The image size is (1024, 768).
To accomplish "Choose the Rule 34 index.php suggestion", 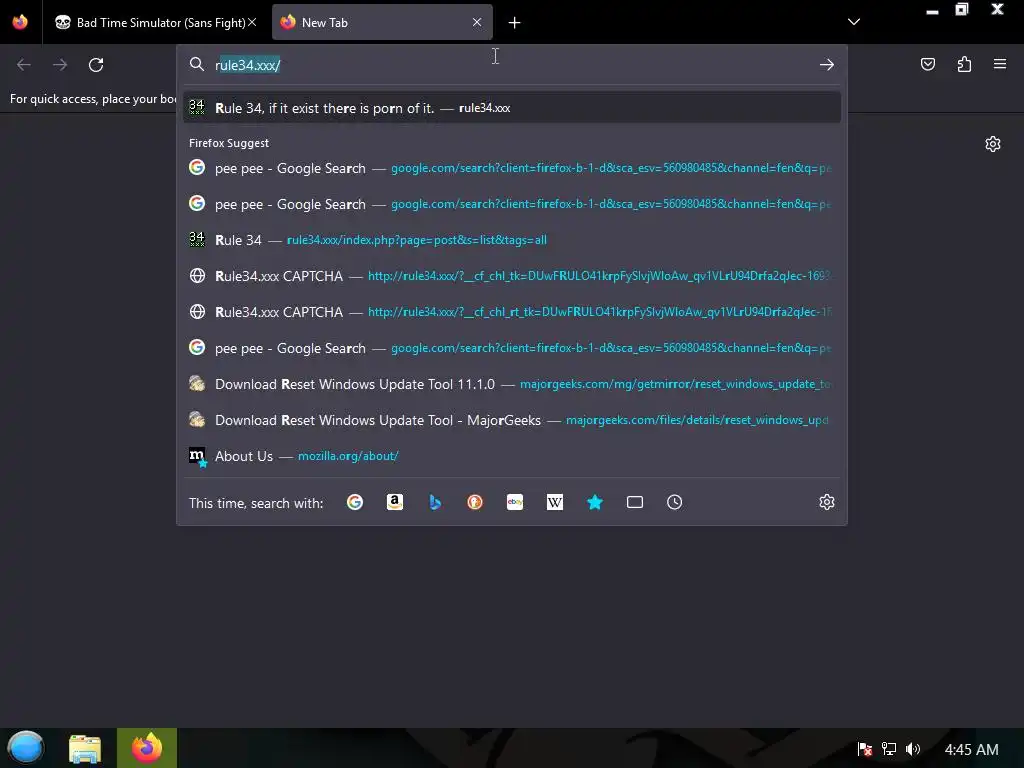I will [512, 240].
